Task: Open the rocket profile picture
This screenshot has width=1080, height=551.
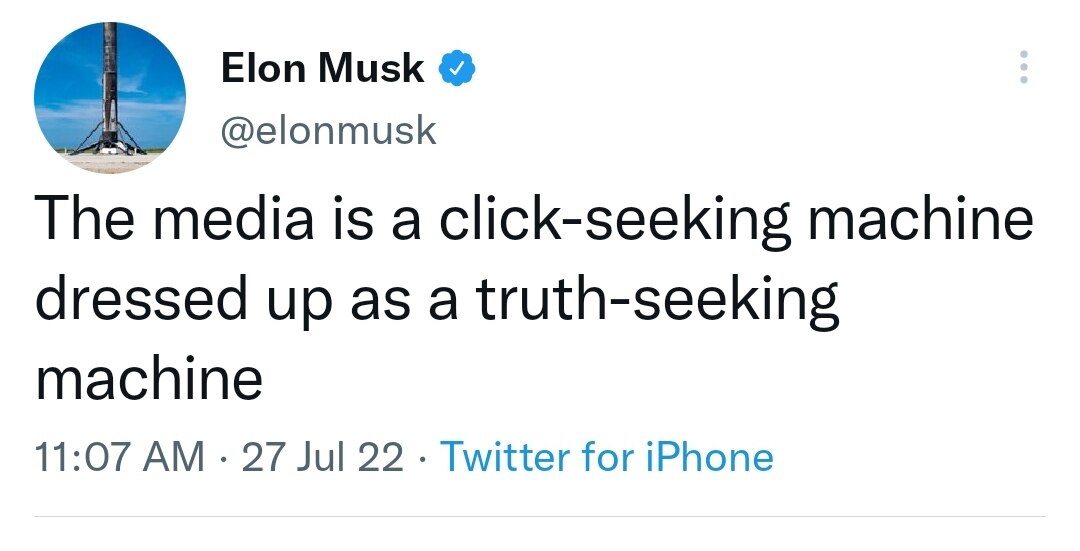Action: coord(110,97)
